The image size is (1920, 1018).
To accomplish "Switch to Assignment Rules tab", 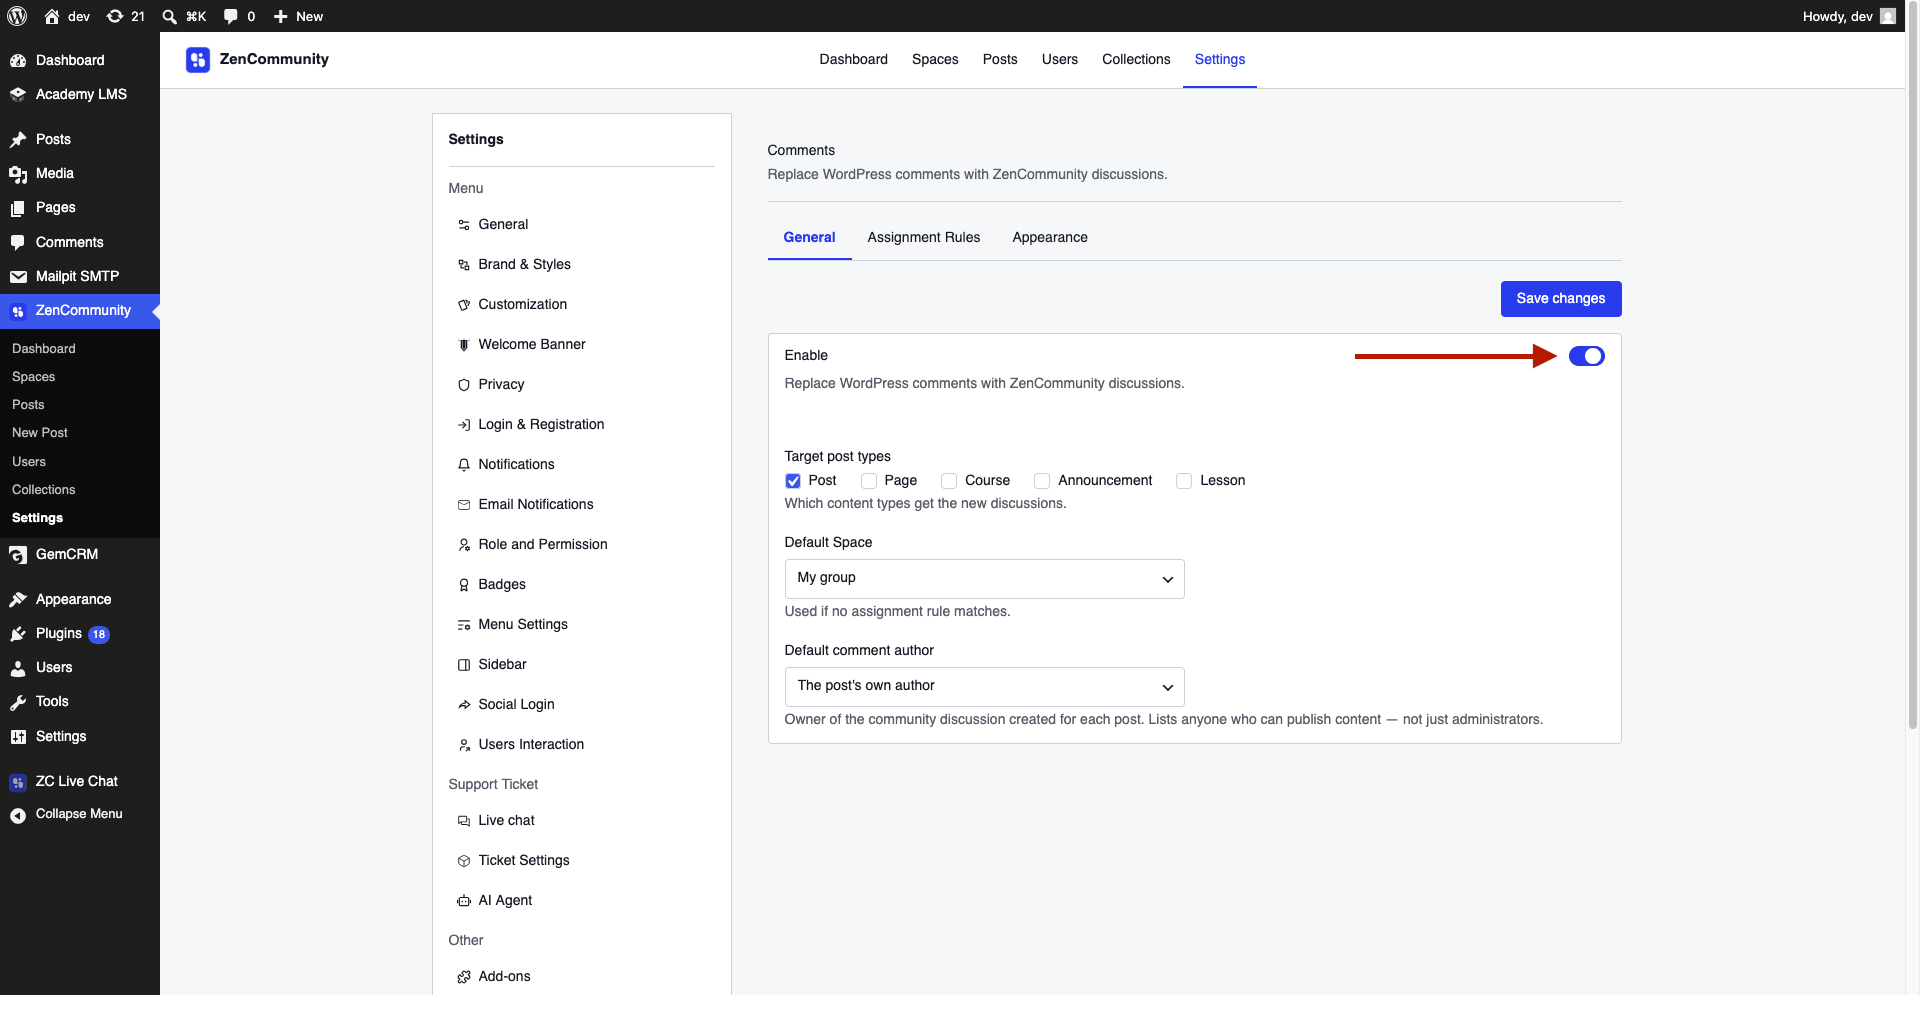I will coord(924,238).
